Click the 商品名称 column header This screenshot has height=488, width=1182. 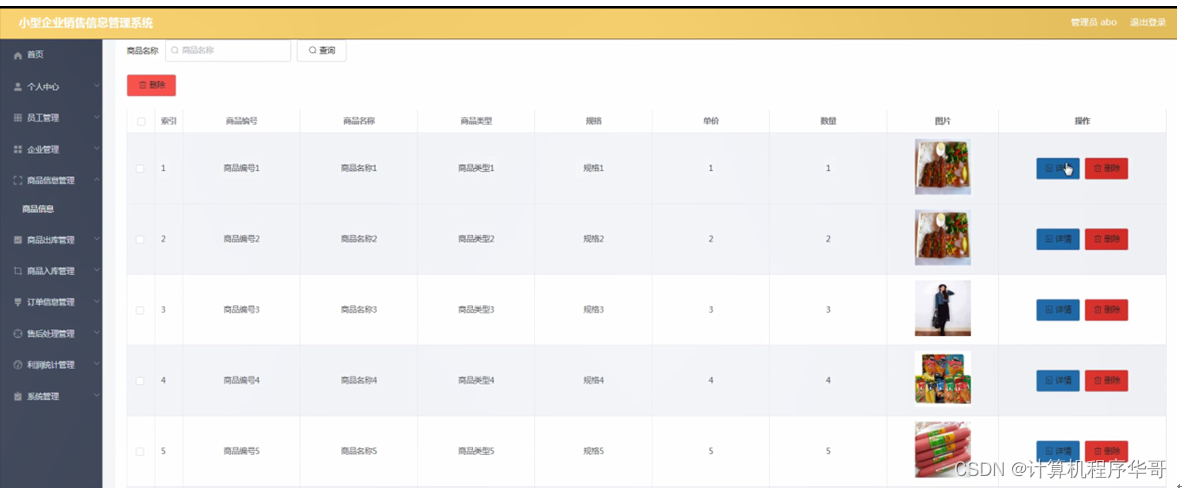(359, 121)
